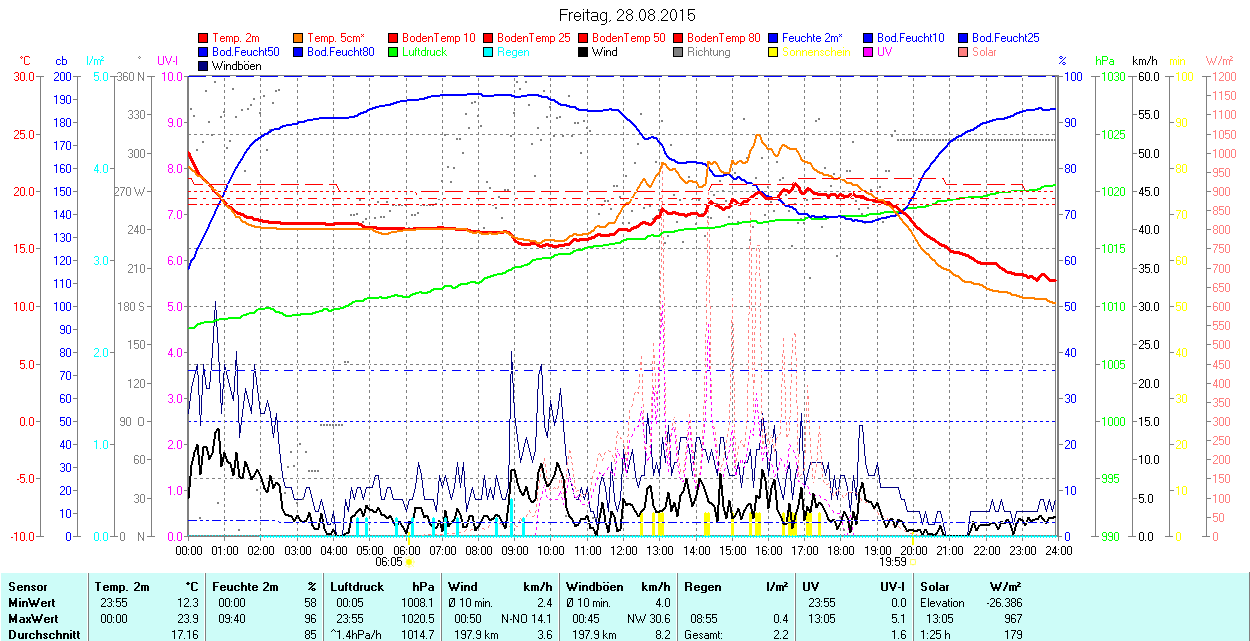Click the maximum UV index value 5.1
Viewport: 1250px width, 641px height.
pos(898,619)
